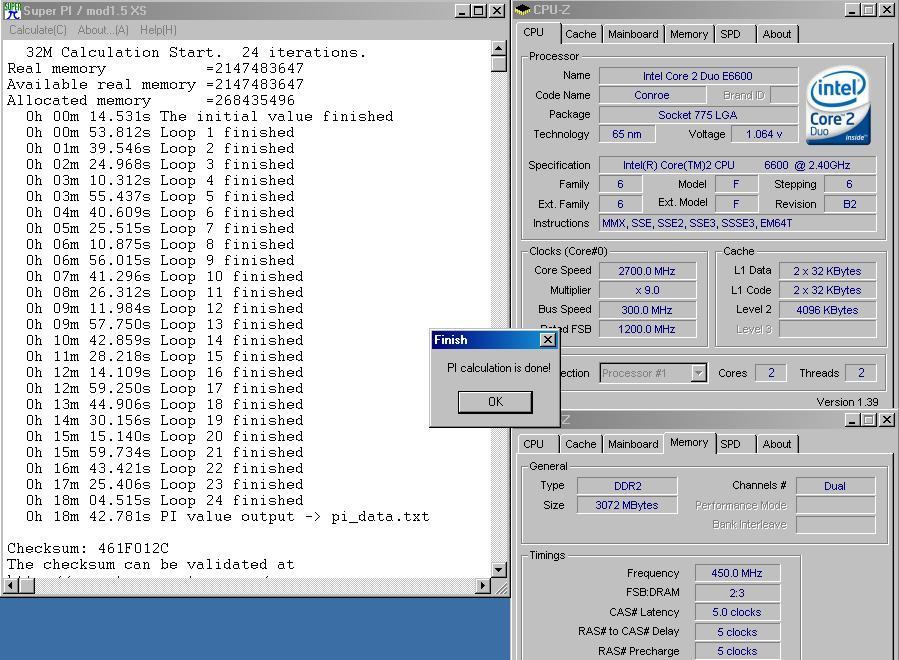Click the Revision value 'B2'
Screen dimensions: 899x660
(850, 204)
